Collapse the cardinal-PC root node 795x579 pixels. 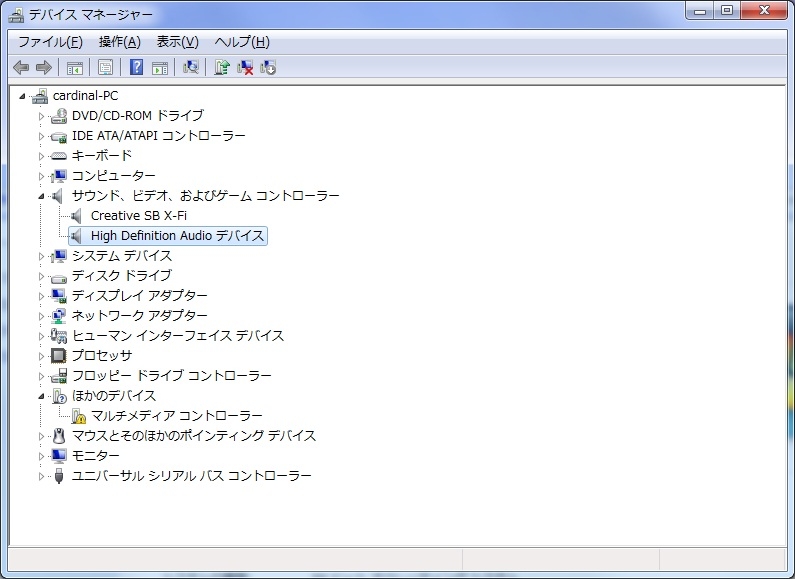coord(22,96)
